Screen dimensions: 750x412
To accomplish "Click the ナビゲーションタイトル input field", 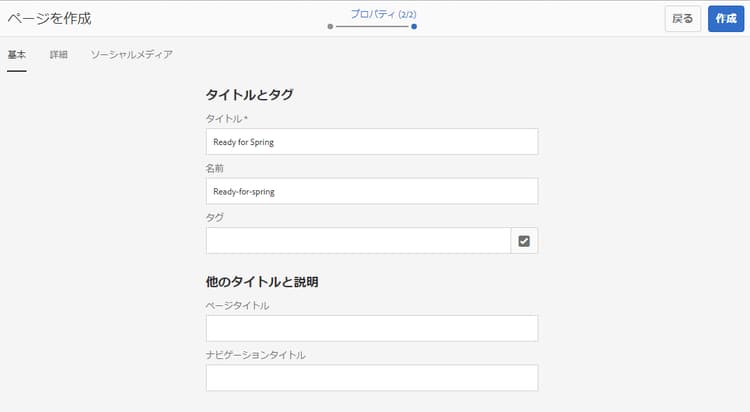I will coord(372,378).
